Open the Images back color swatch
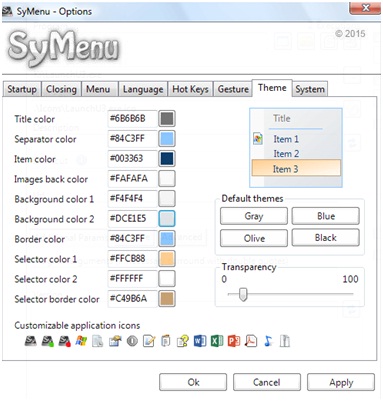 pyautogui.click(x=167, y=179)
